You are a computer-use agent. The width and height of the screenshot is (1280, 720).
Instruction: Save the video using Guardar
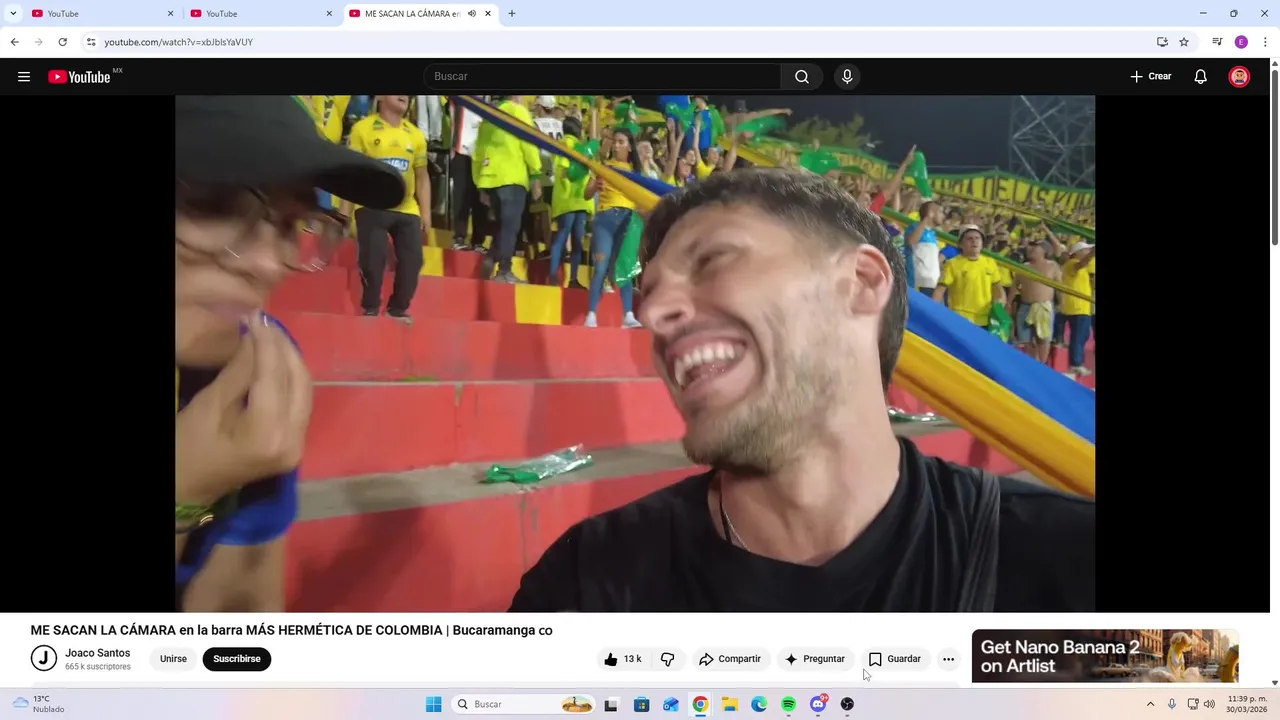click(x=895, y=659)
